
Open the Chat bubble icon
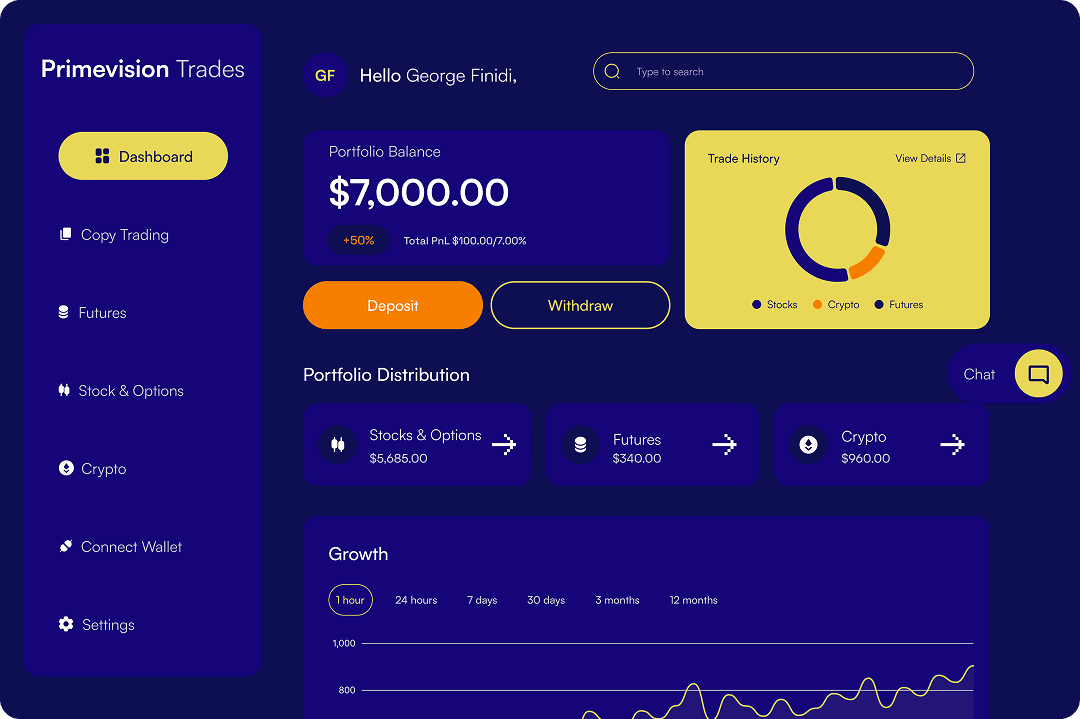click(1038, 373)
